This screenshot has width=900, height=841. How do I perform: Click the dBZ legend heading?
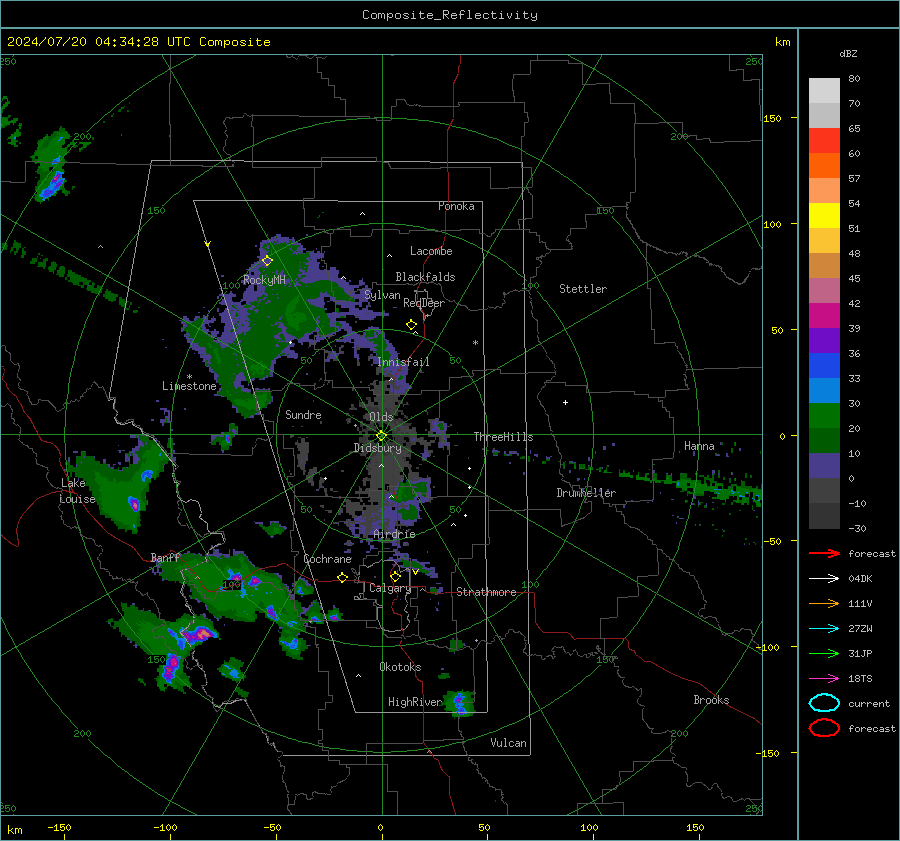pyautogui.click(x=848, y=54)
